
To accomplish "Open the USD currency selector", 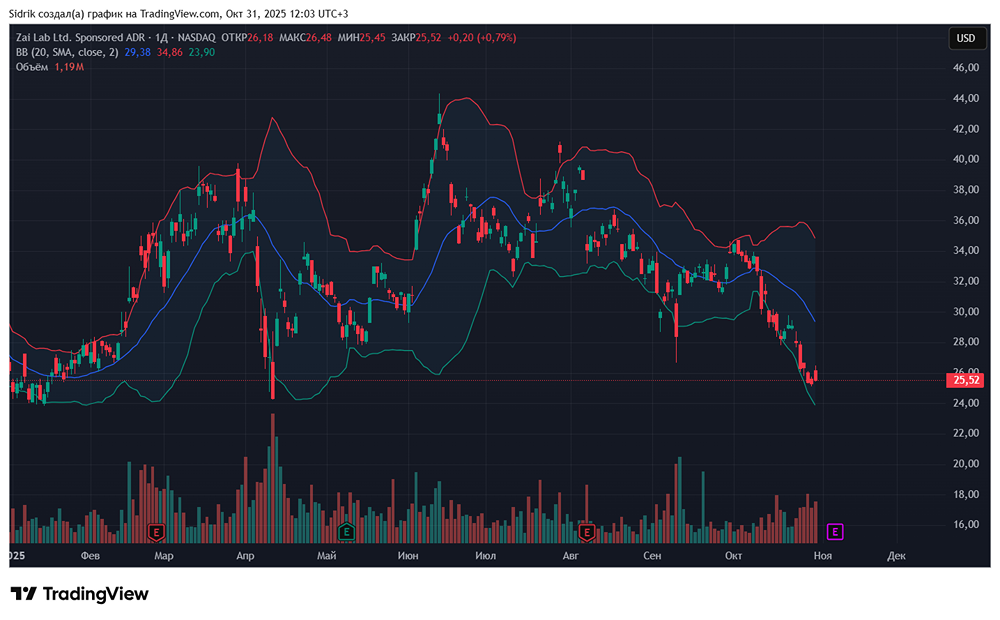I will [x=966, y=38].
